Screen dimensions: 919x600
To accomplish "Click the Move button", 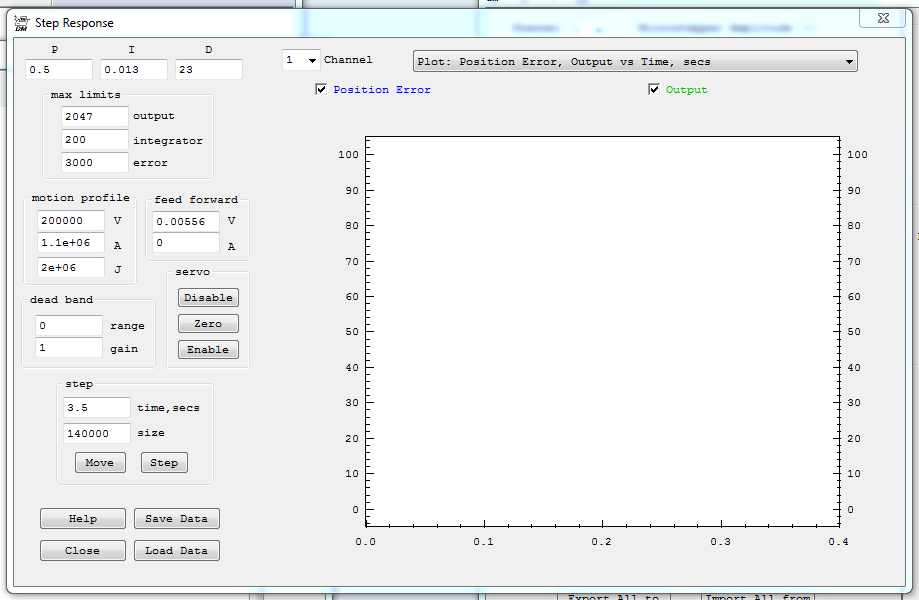I will (100, 463).
